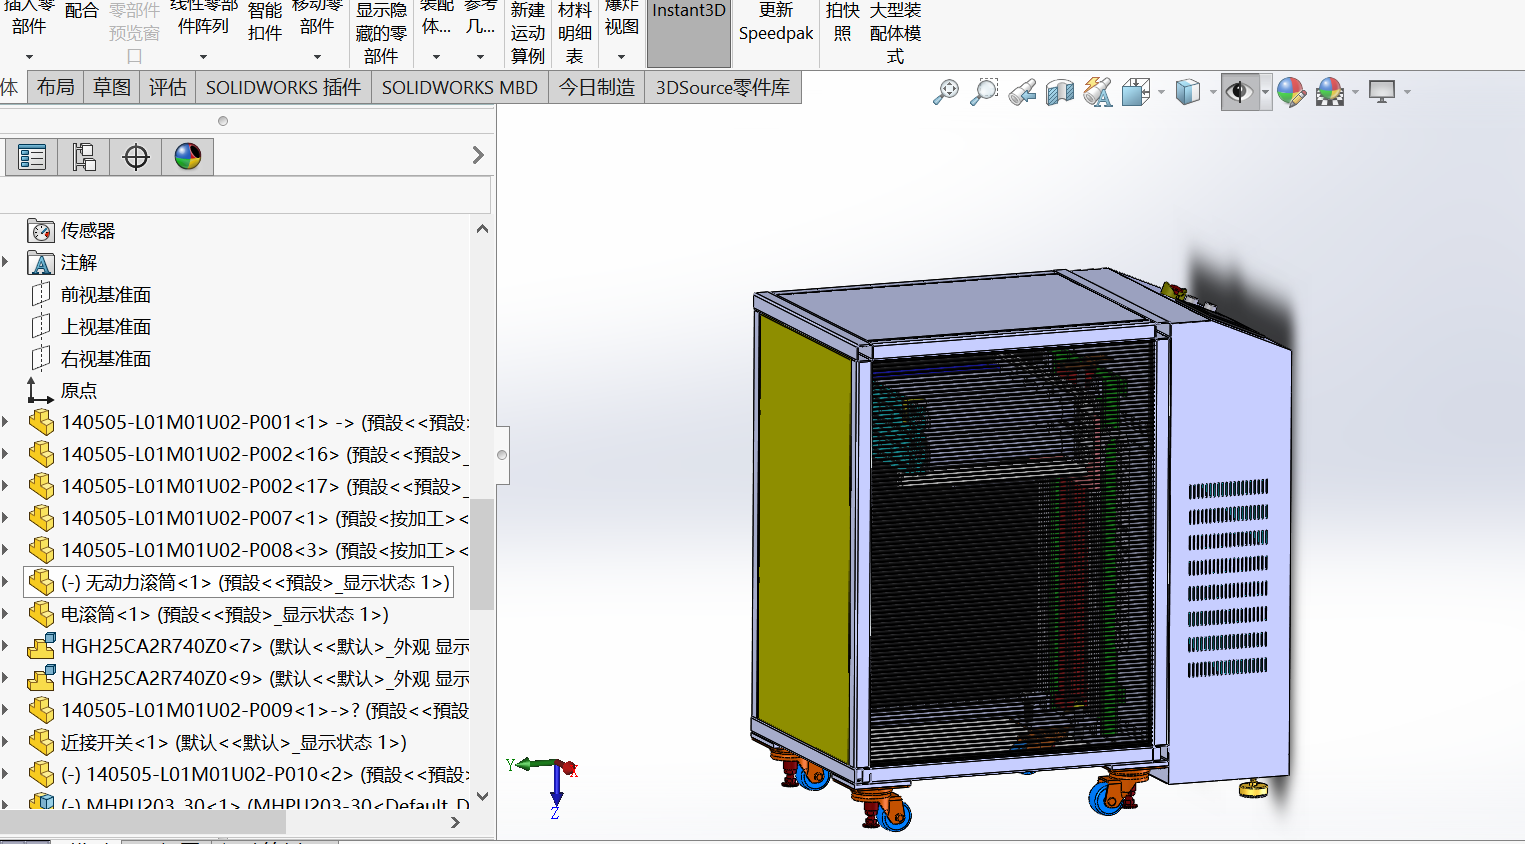Open View Orientation dropdown arrow
The width and height of the screenshot is (1525, 844).
click(x=1161, y=92)
